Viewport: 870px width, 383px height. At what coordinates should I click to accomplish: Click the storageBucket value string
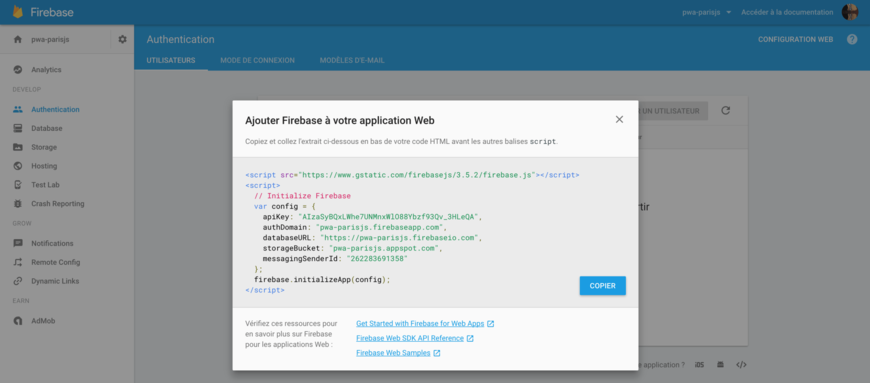click(385, 248)
